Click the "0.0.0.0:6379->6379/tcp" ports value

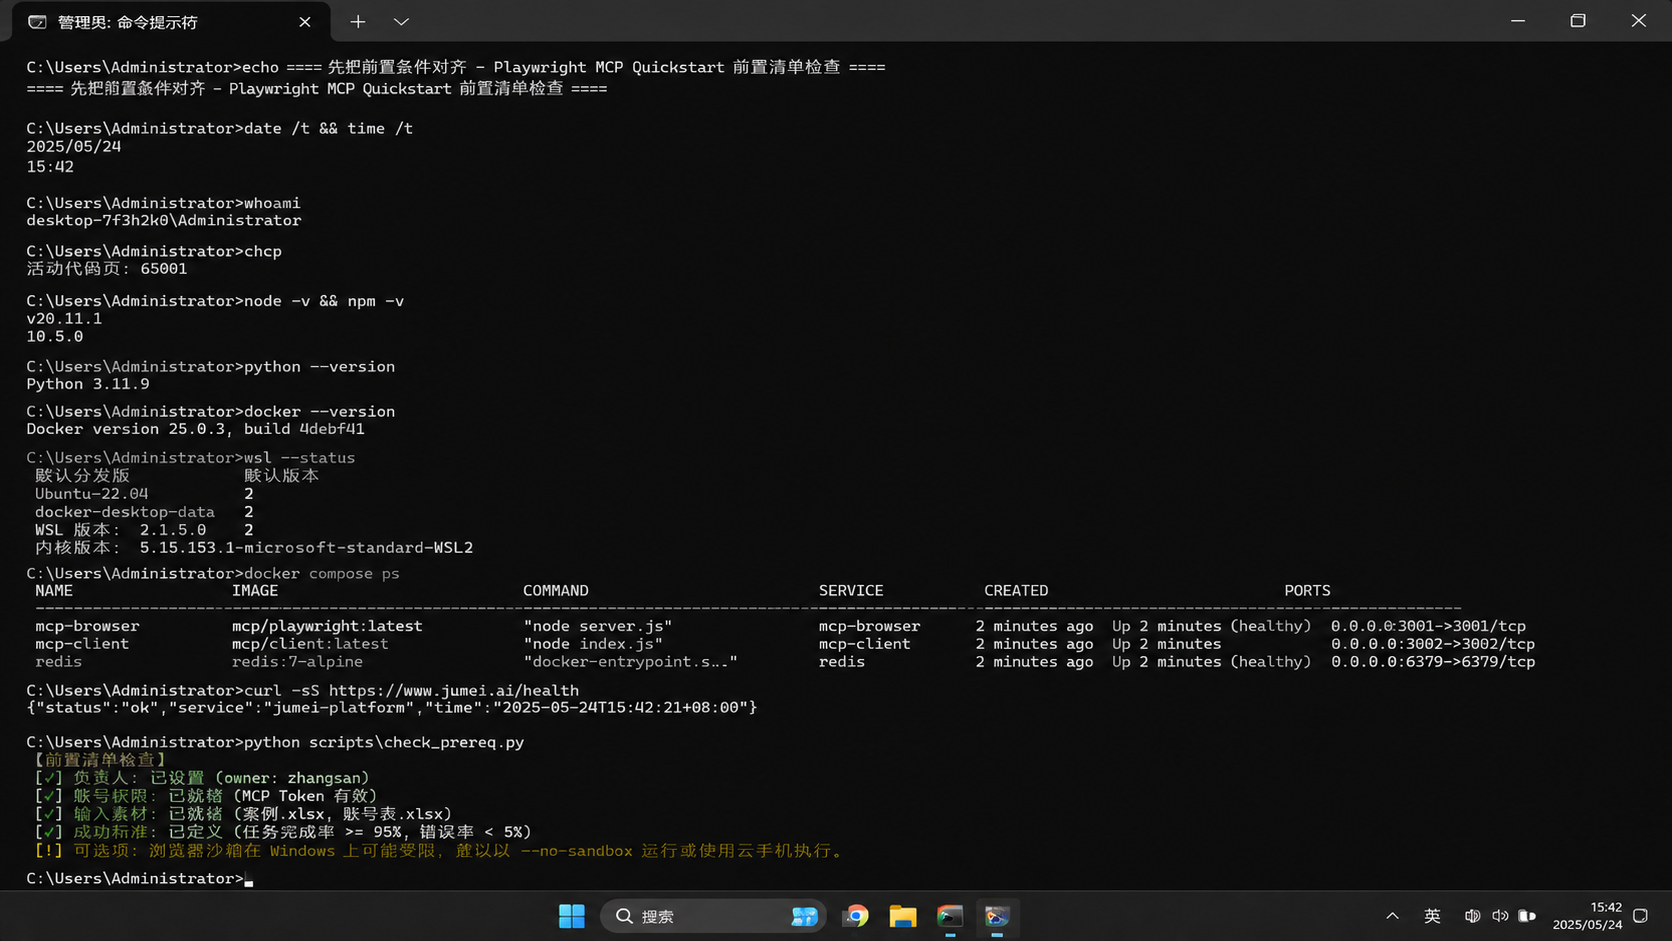click(x=1432, y=662)
